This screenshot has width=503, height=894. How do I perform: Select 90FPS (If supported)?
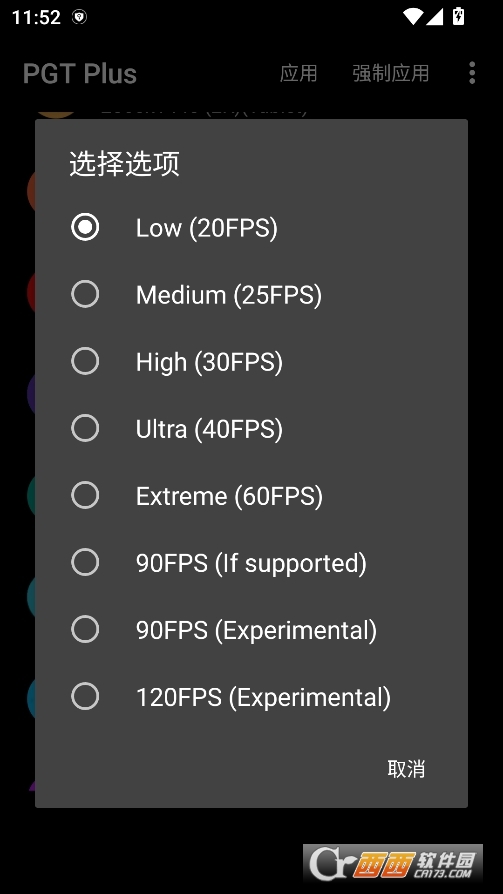pos(252,563)
